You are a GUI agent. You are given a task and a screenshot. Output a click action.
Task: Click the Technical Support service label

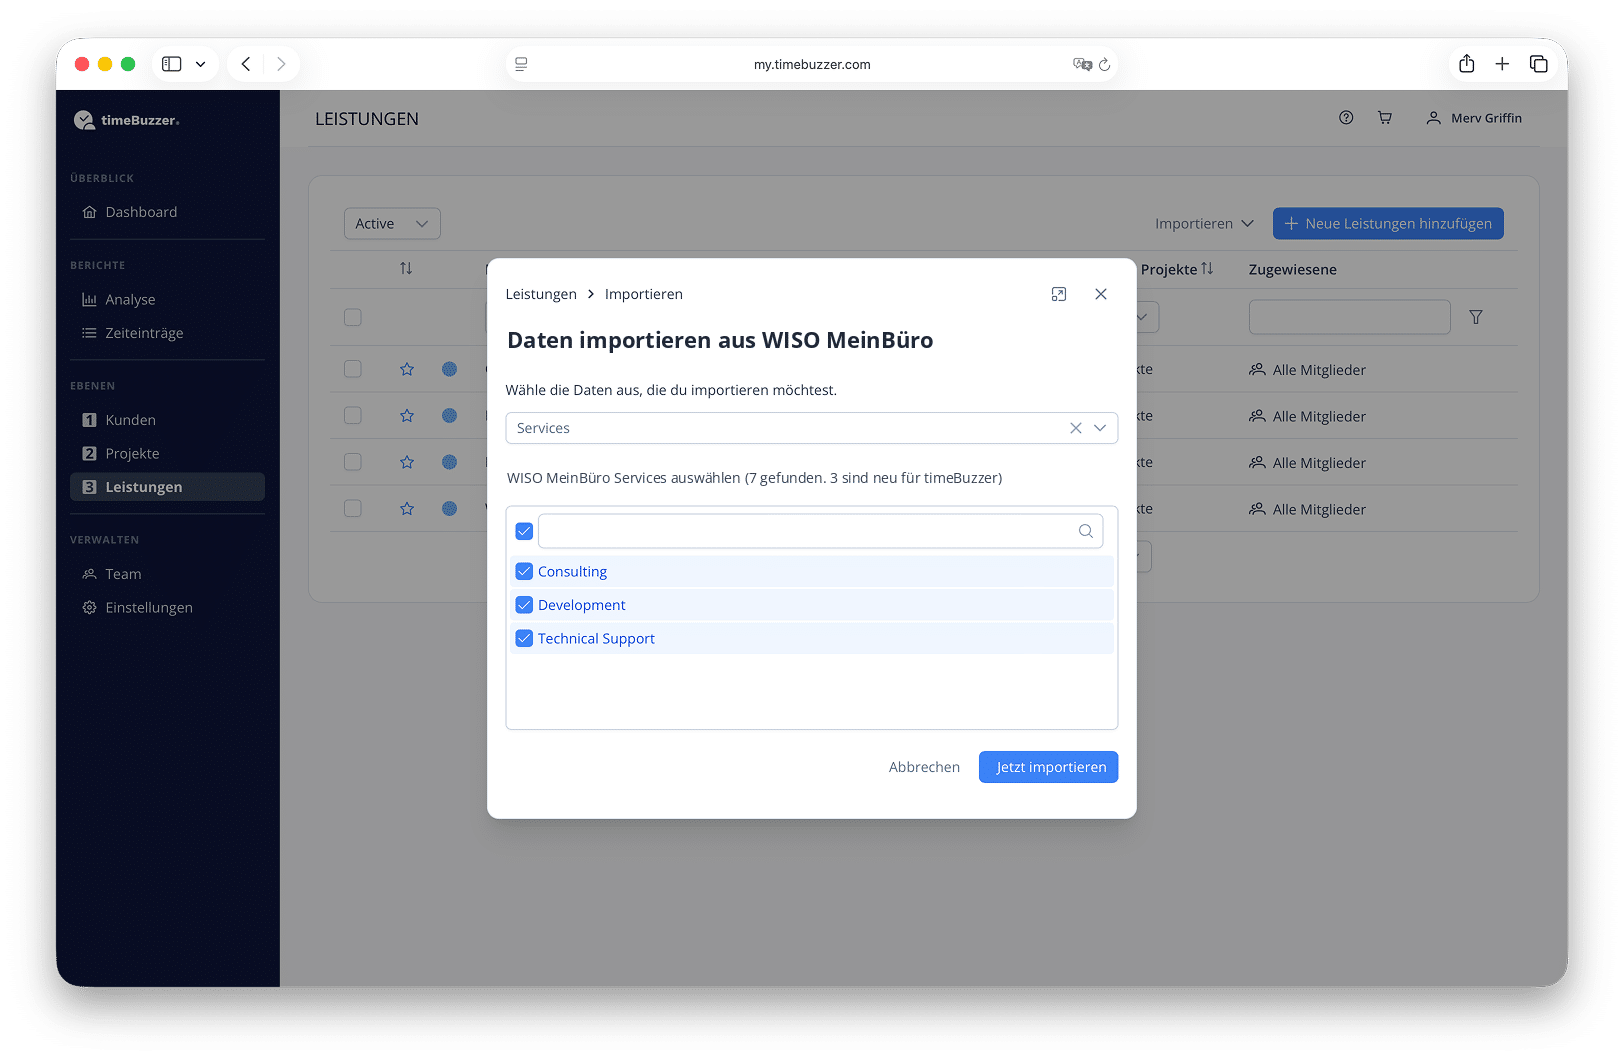pyautogui.click(x=596, y=639)
